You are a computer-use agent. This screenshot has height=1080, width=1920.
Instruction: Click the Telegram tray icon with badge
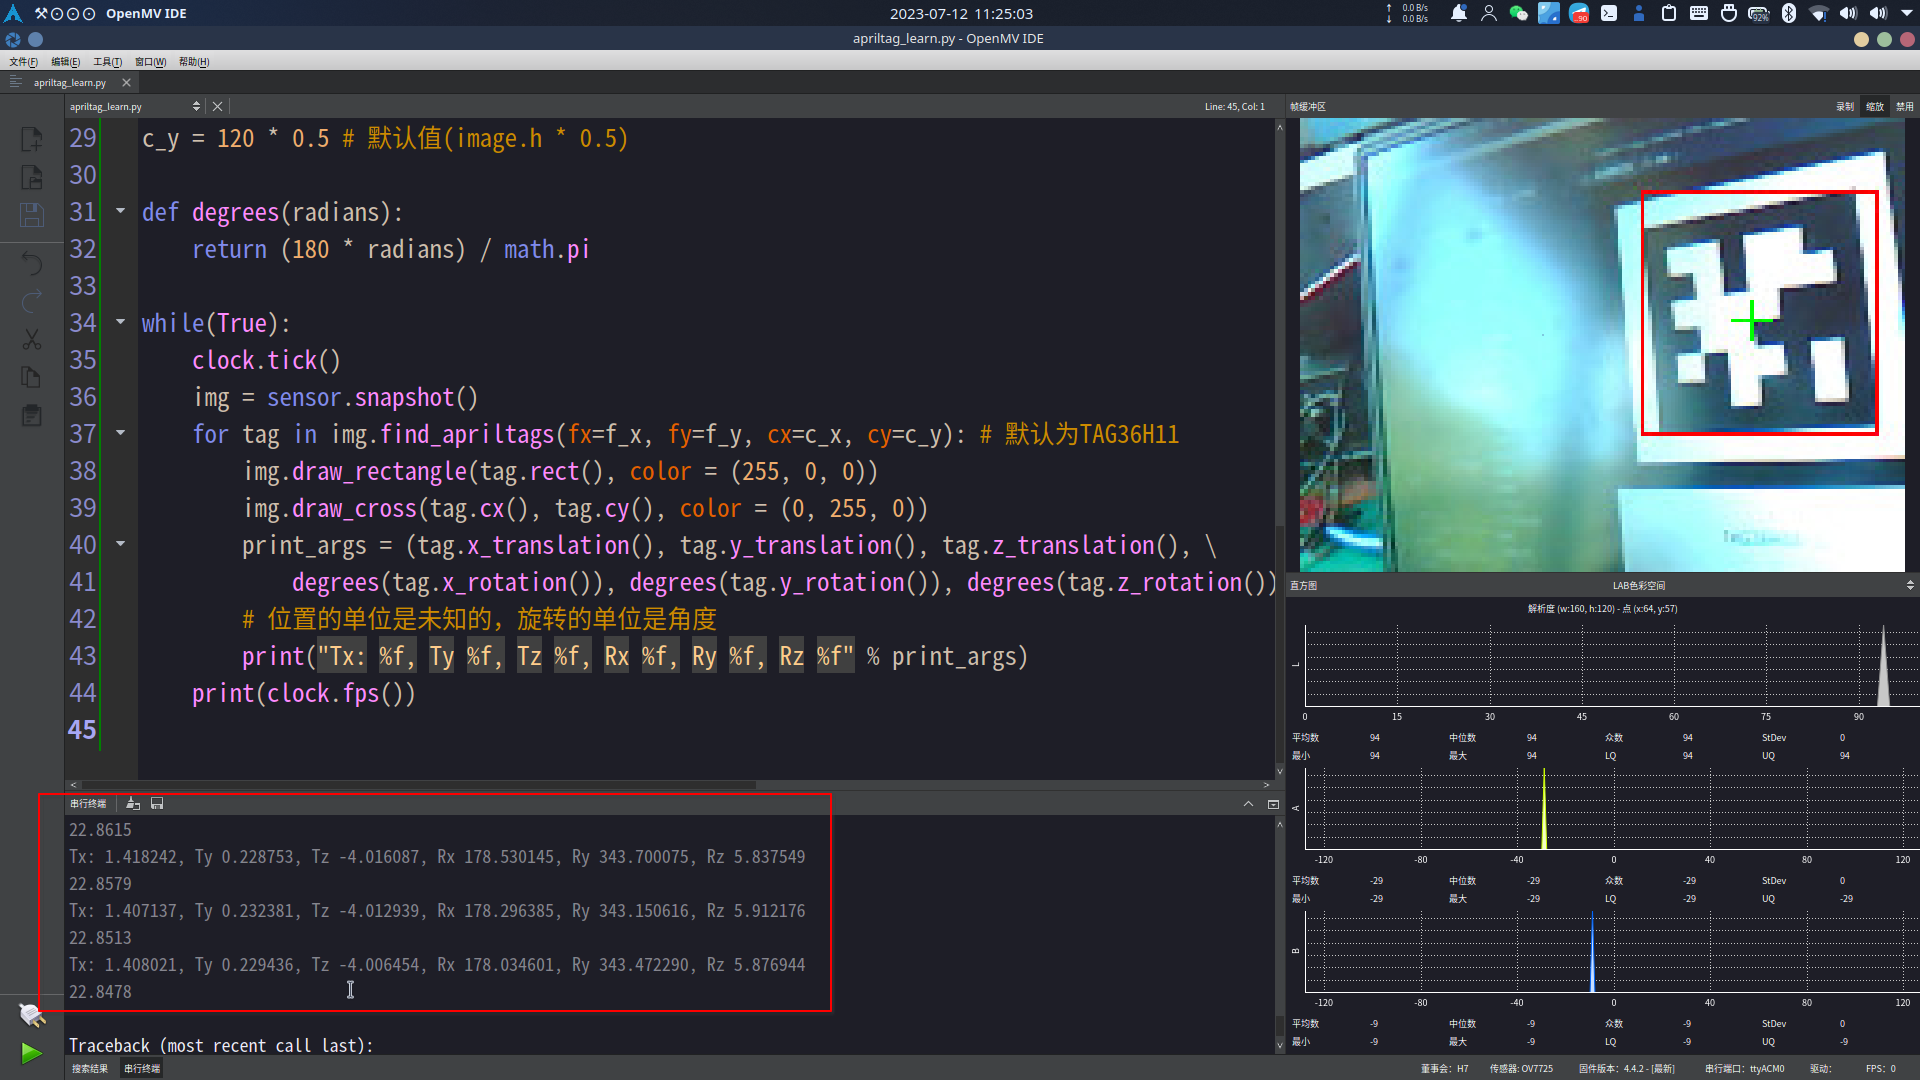pyautogui.click(x=1579, y=13)
